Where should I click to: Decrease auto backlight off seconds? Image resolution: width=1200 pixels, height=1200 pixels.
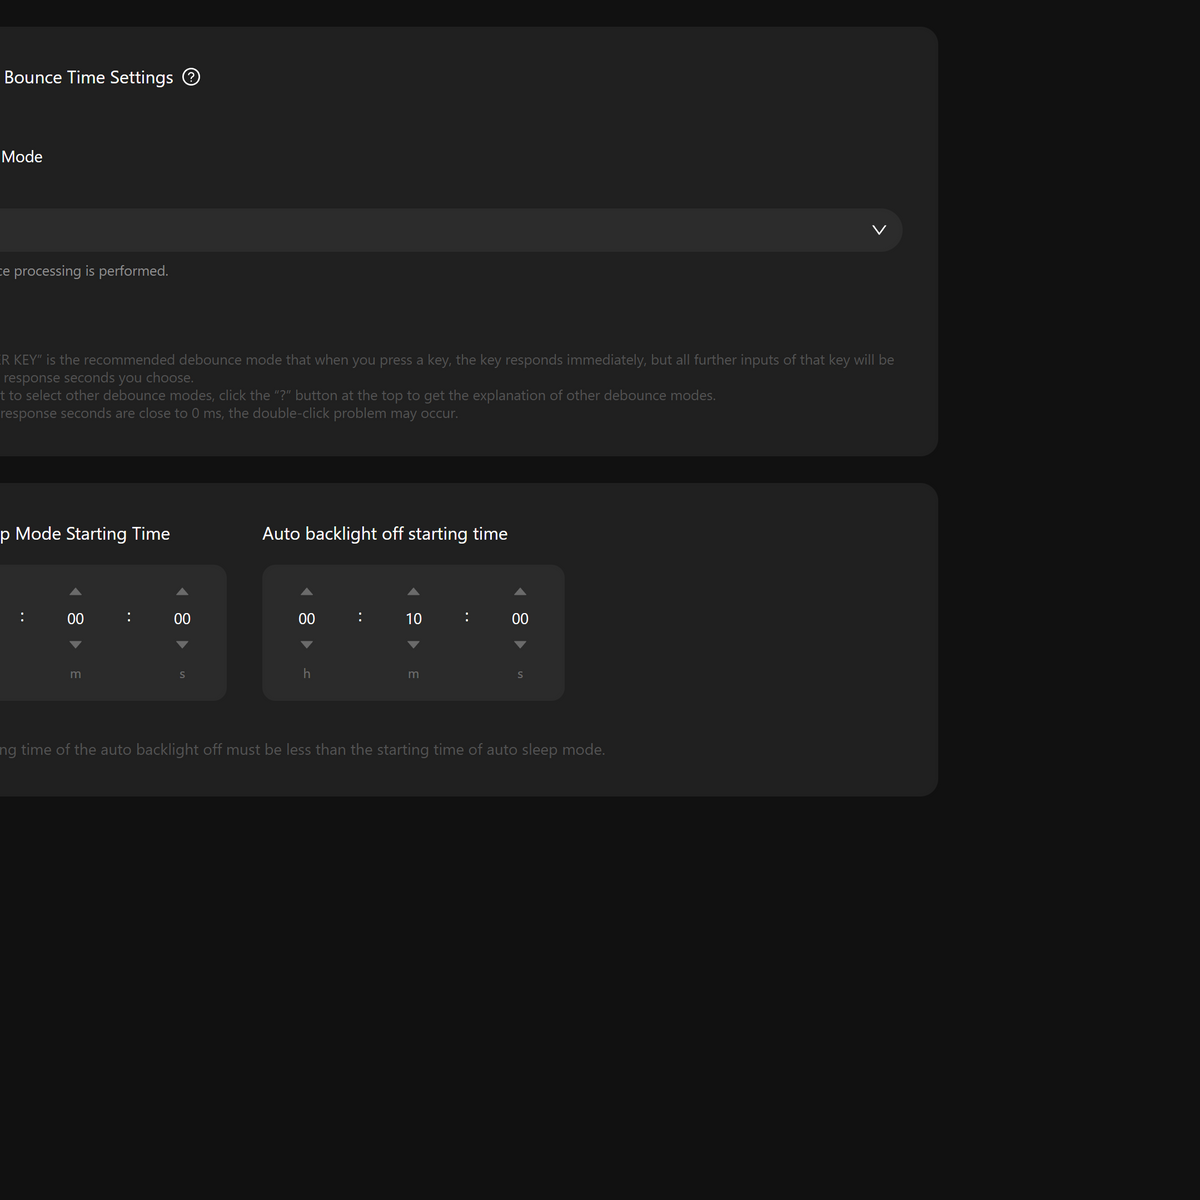(x=520, y=645)
